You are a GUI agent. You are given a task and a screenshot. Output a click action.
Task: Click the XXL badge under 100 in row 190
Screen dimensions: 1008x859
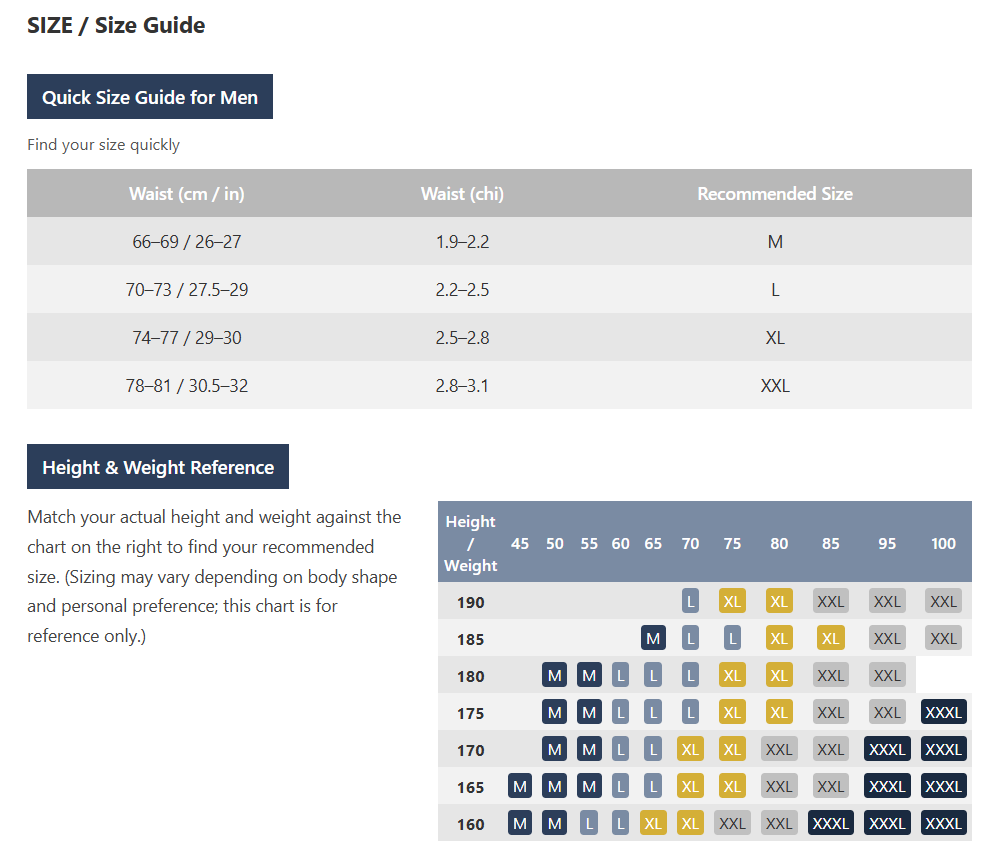(x=943, y=601)
